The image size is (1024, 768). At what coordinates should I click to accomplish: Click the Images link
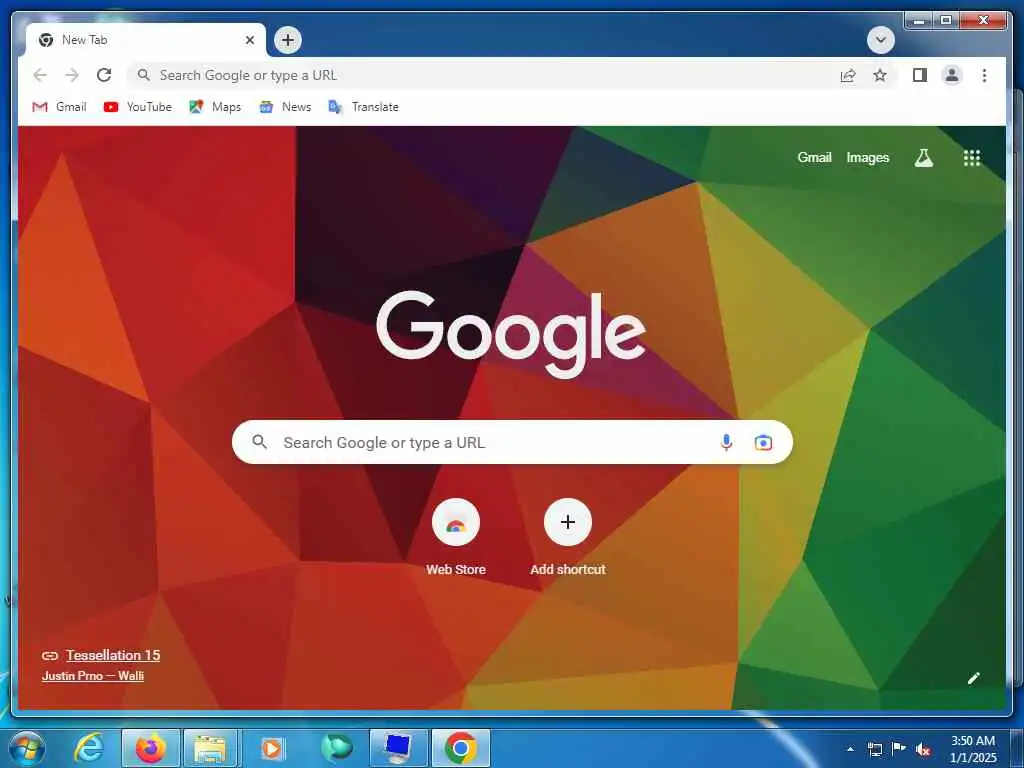(867, 157)
